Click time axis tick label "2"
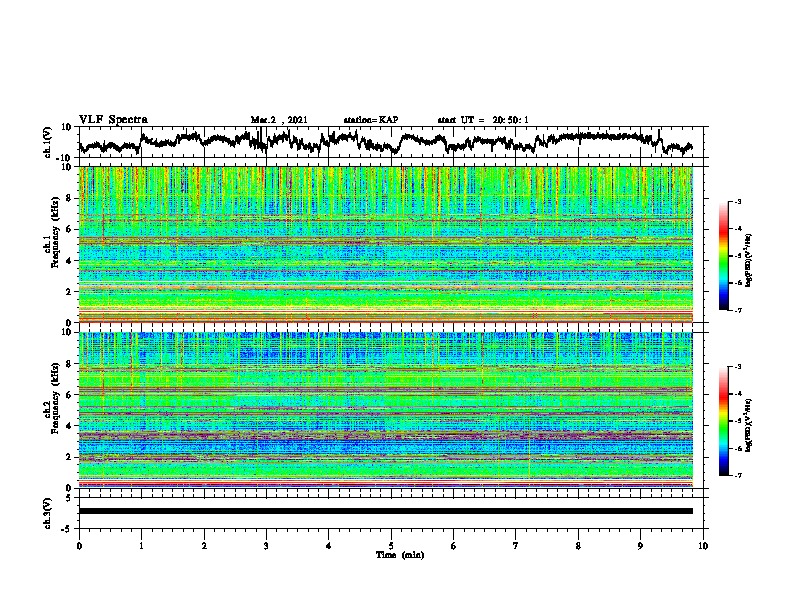 tap(204, 546)
